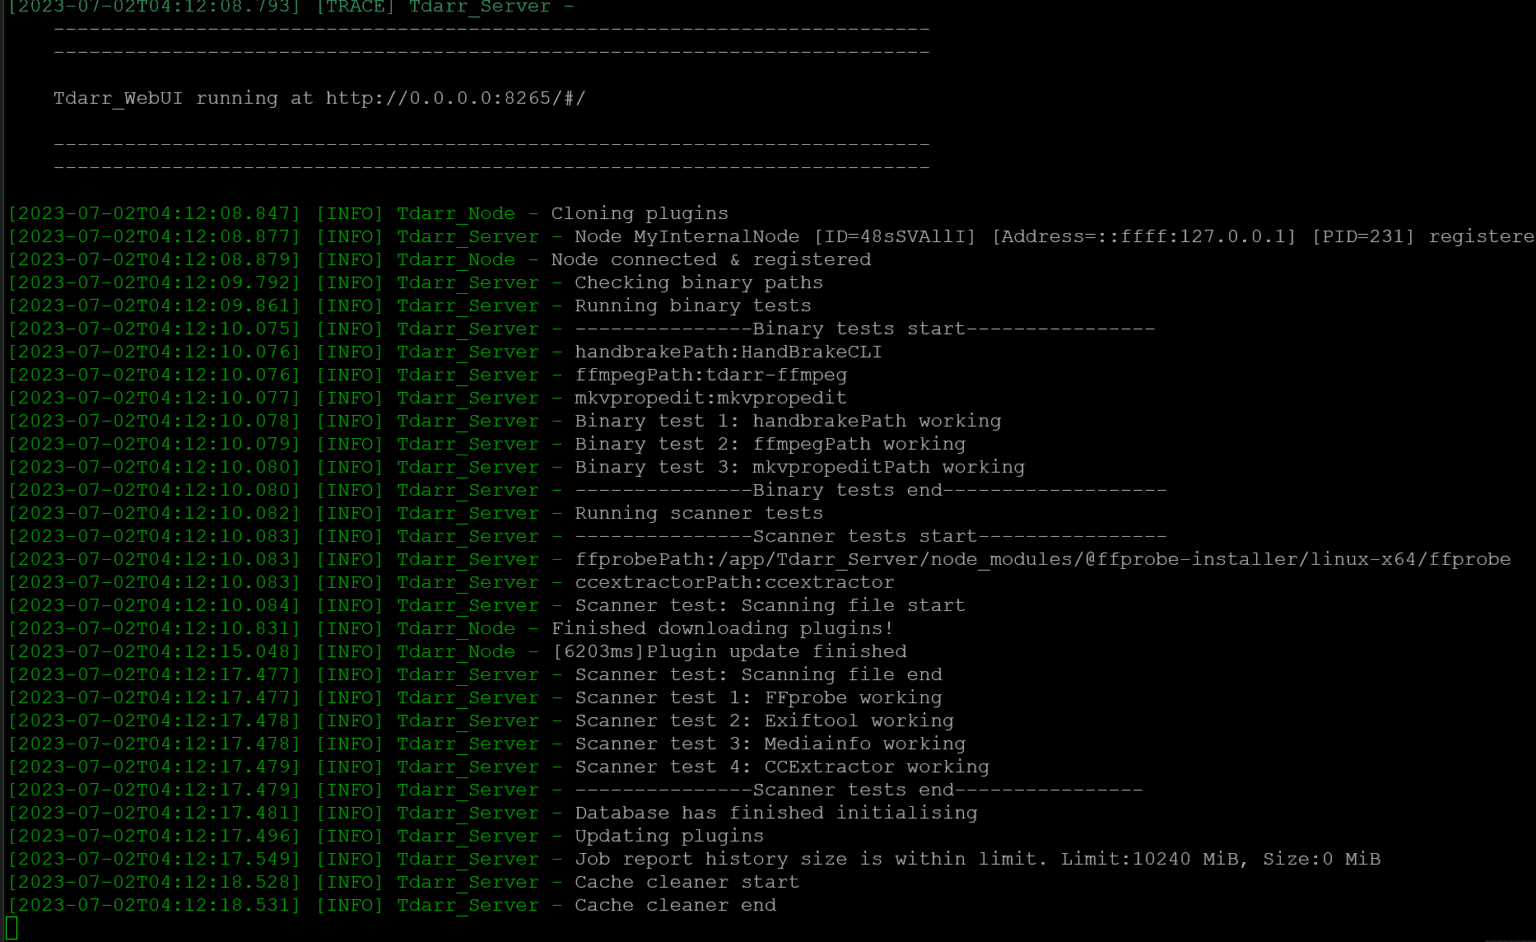Select the Checking binary paths entry
This screenshot has width=1536, height=942.
tap(698, 282)
